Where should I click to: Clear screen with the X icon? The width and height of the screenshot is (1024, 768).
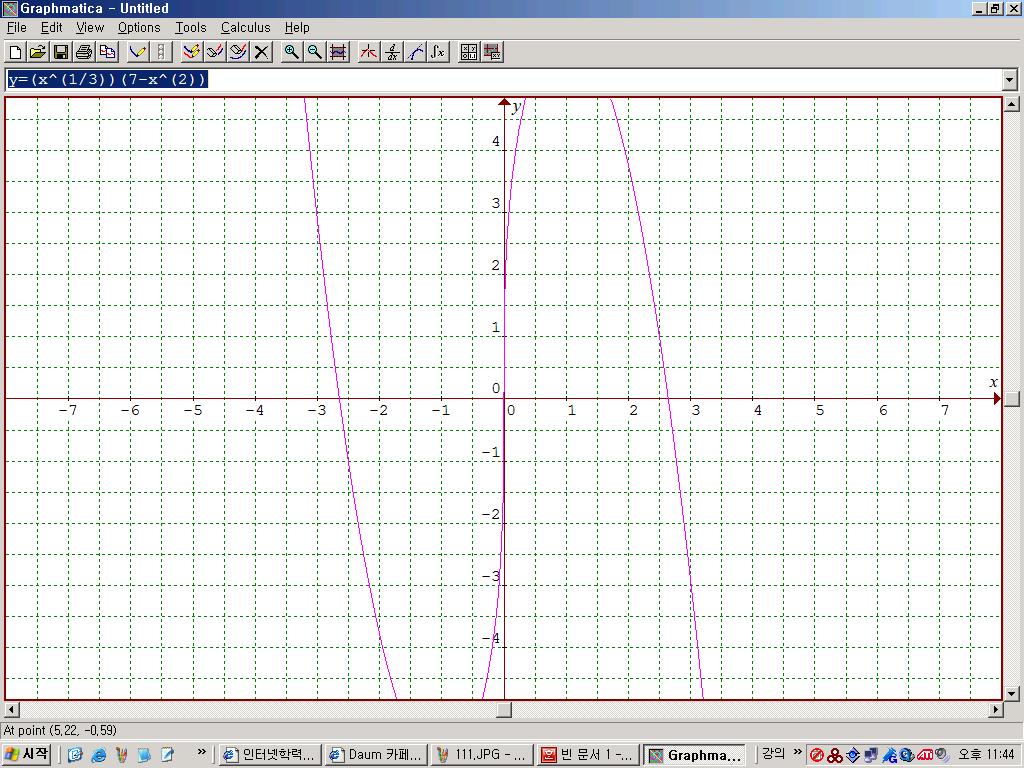click(261, 52)
